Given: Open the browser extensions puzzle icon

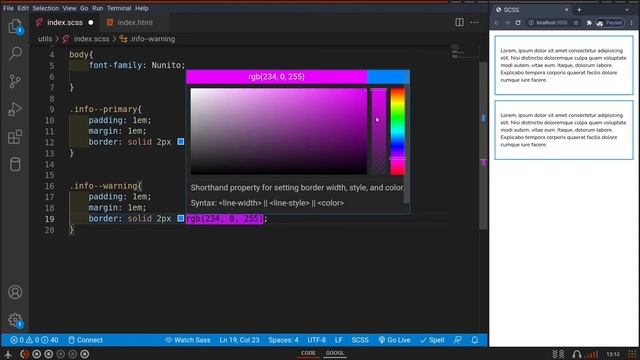Looking at the screenshot, I should pos(589,22).
